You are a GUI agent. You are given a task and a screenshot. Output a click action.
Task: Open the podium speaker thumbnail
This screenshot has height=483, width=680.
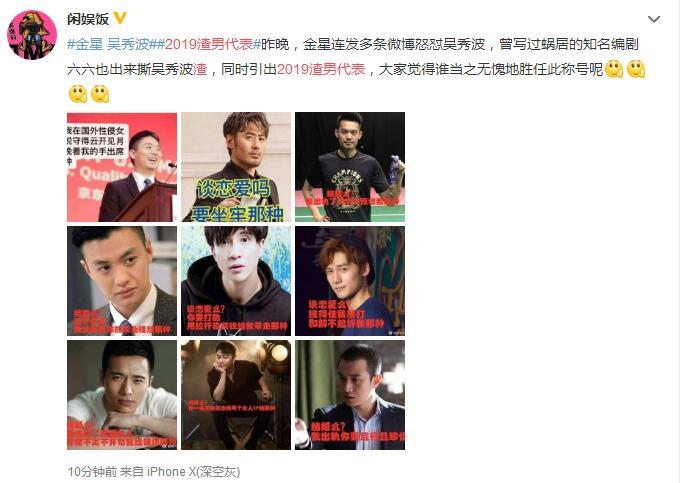(122, 167)
